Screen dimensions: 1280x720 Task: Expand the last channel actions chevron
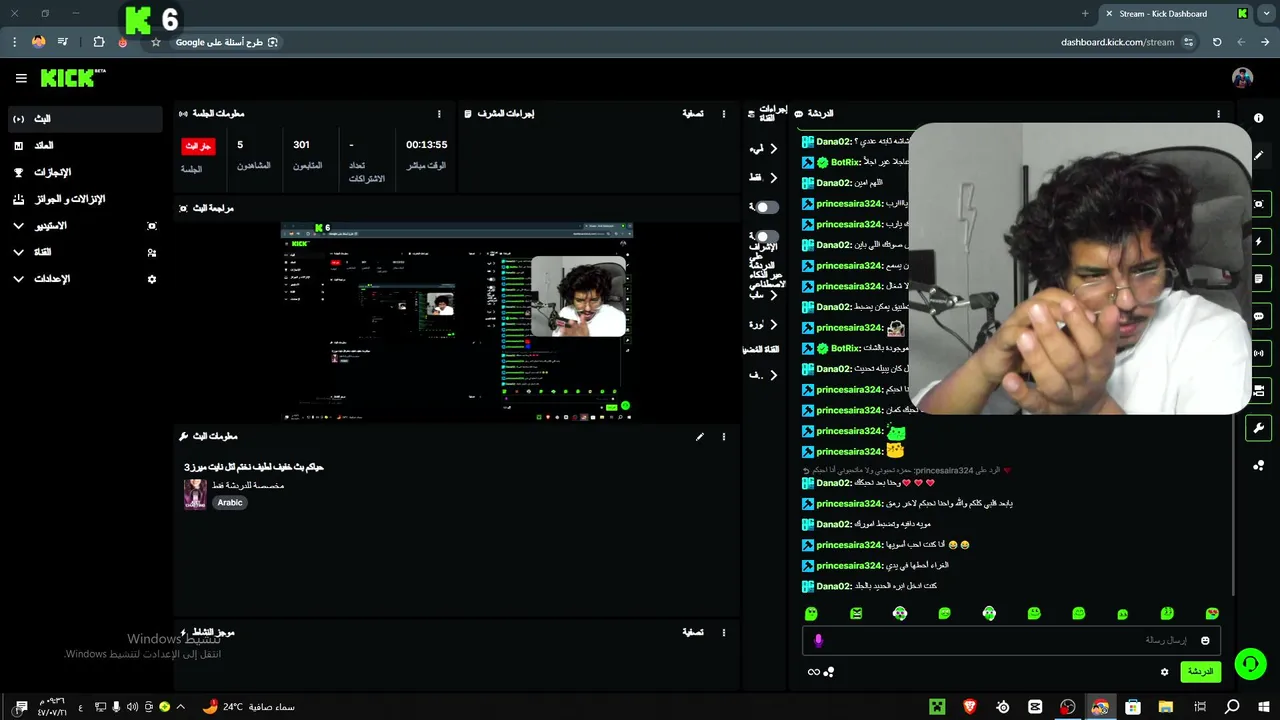click(773, 375)
